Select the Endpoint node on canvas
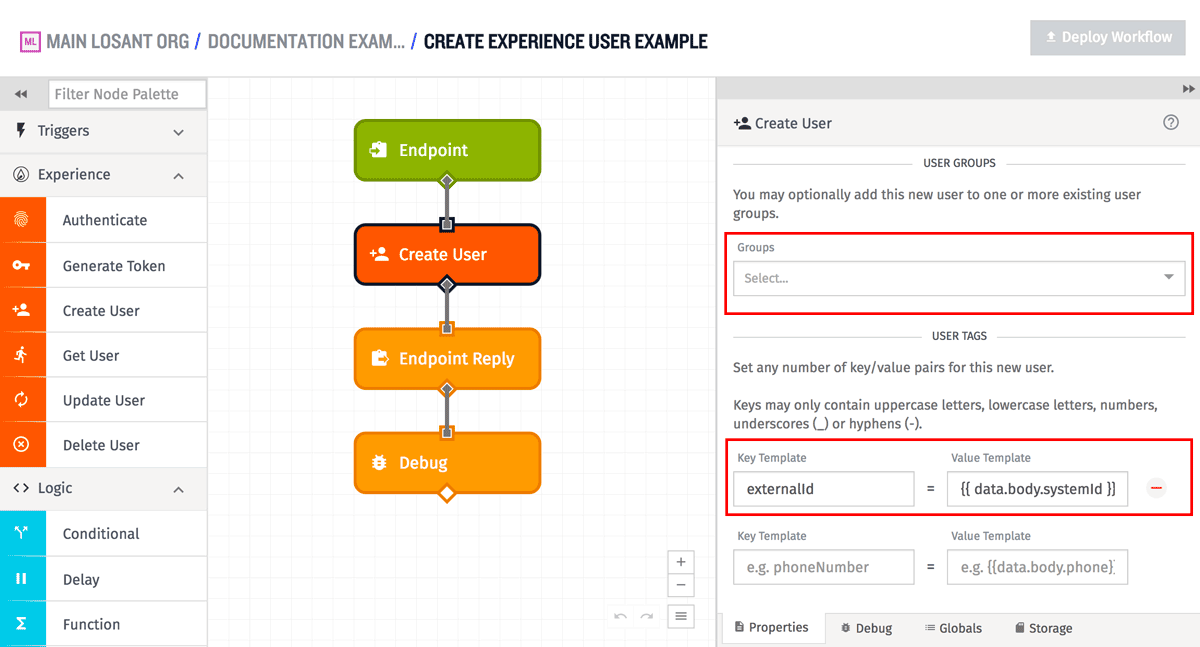 (x=447, y=150)
